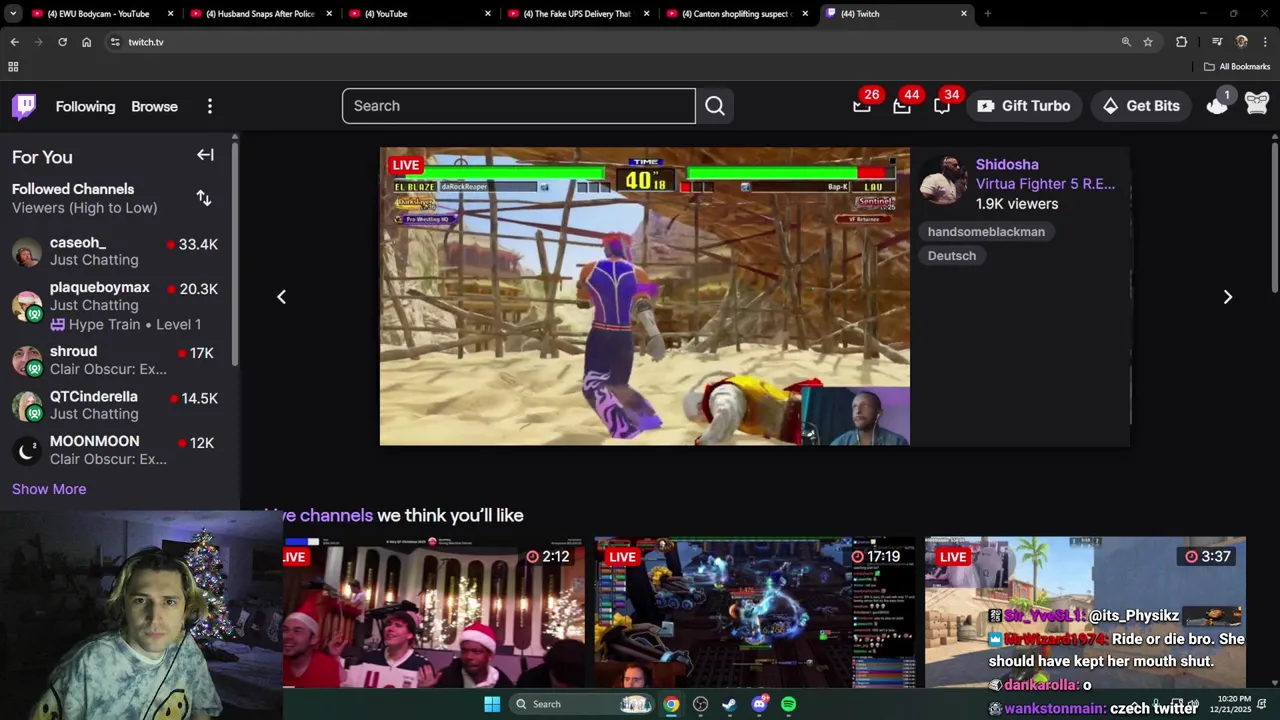
Task: Open whispers icon with 34 badge
Action: [x=943, y=104]
